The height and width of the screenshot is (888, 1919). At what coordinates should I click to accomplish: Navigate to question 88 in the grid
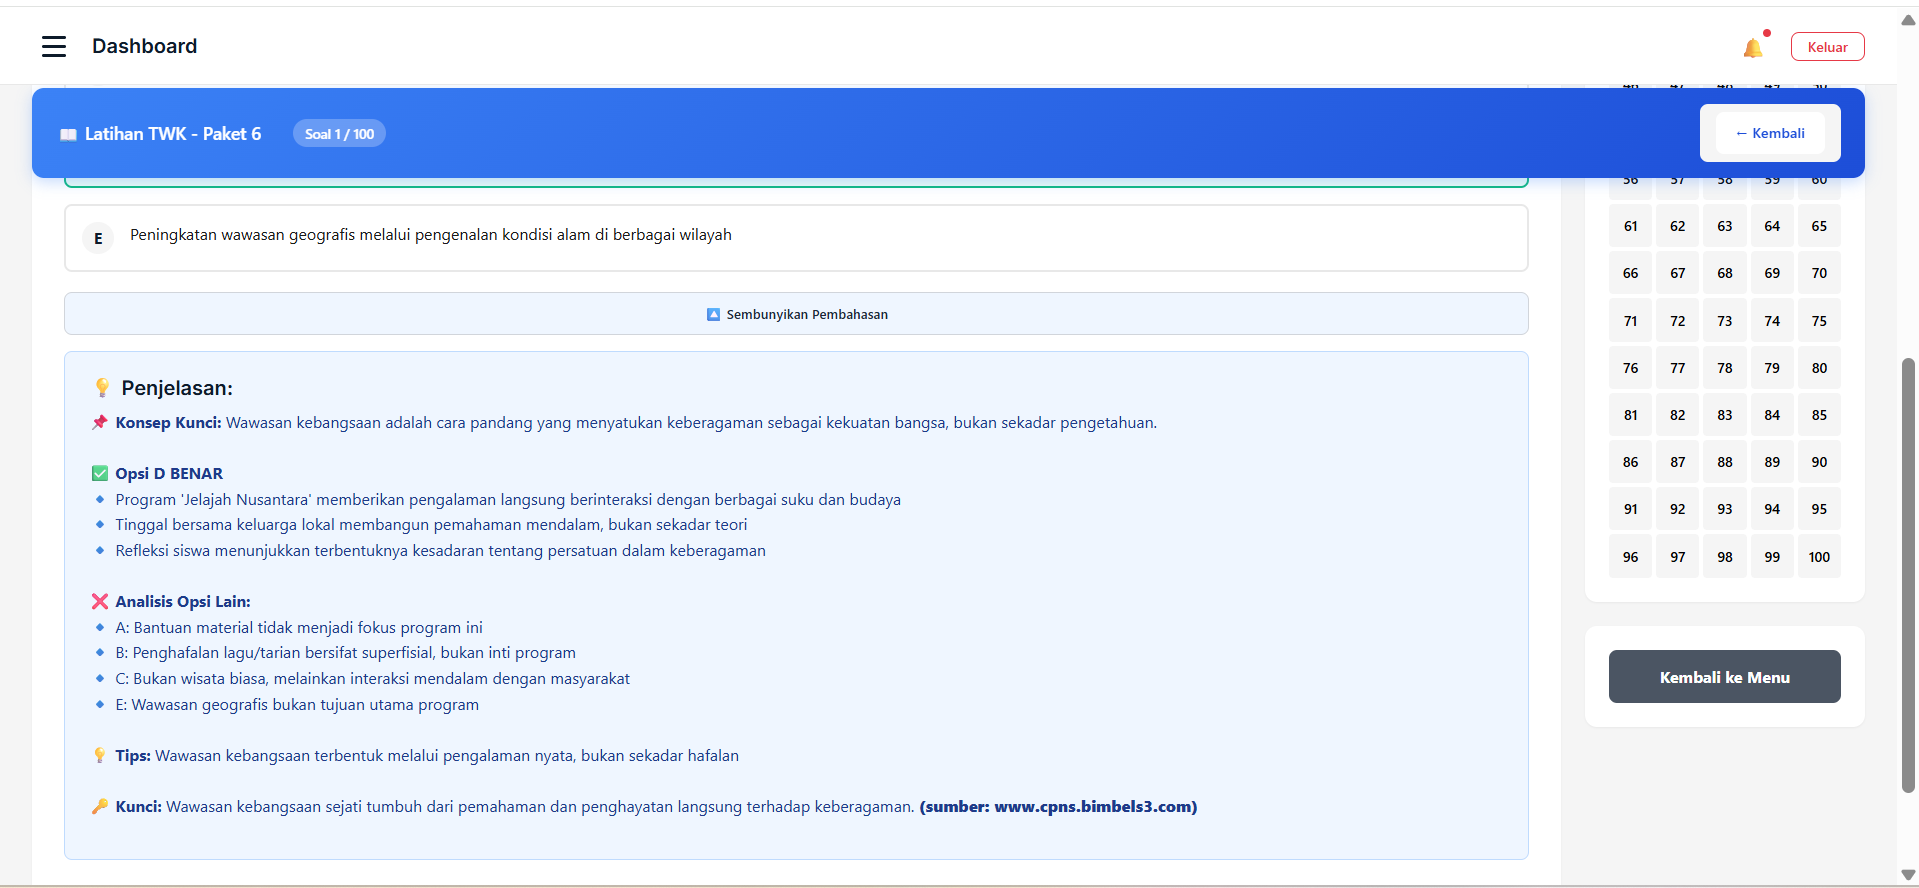click(x=1724, y=462)
